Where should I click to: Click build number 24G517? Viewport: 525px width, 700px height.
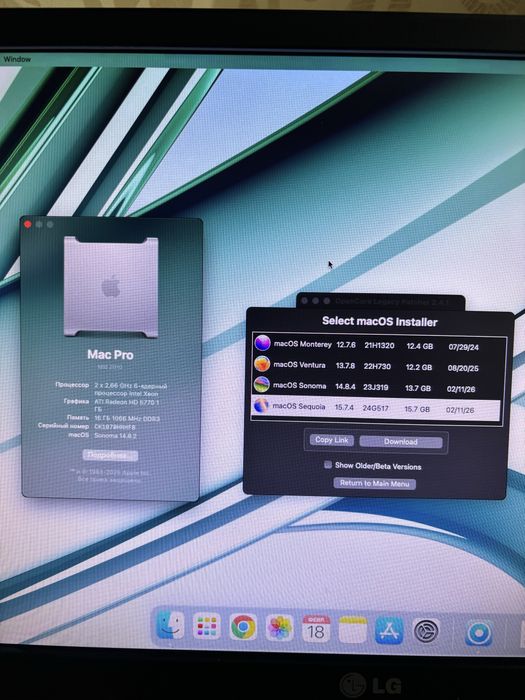[375, 408]
